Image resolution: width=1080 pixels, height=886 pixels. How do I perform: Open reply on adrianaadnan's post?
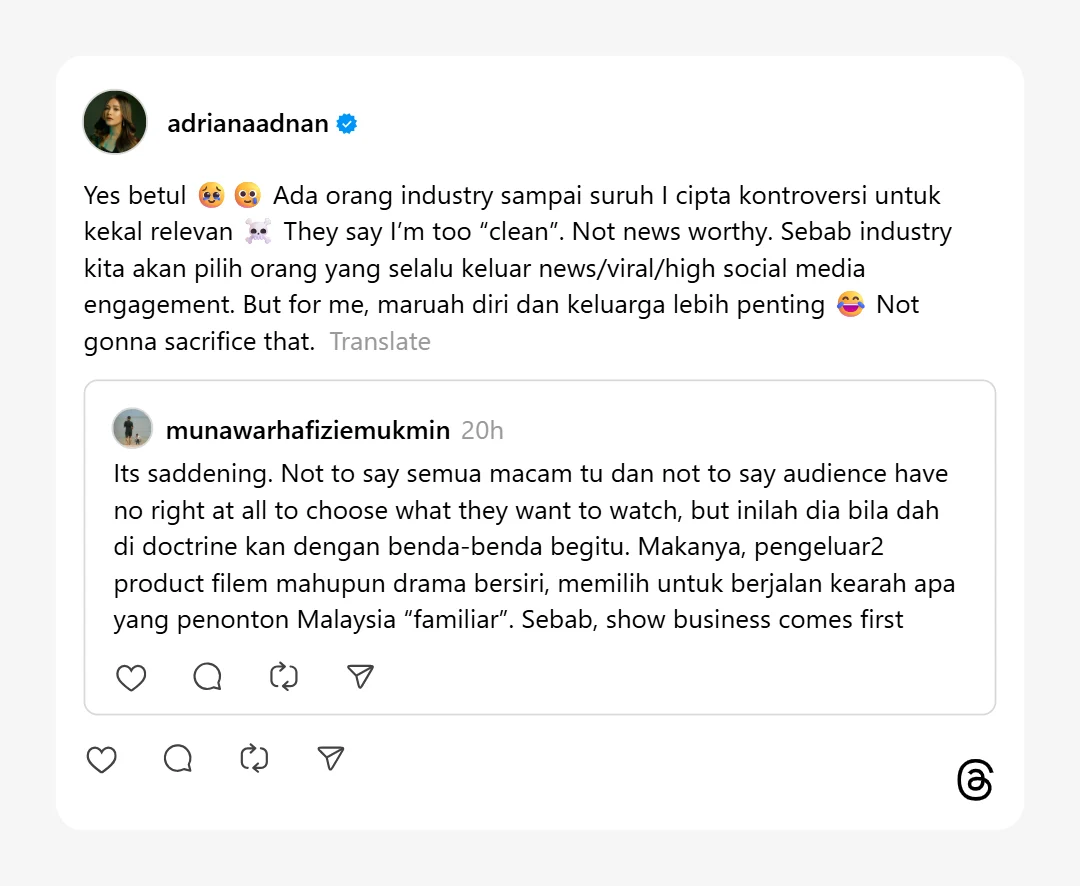click(x=178, y=759)
